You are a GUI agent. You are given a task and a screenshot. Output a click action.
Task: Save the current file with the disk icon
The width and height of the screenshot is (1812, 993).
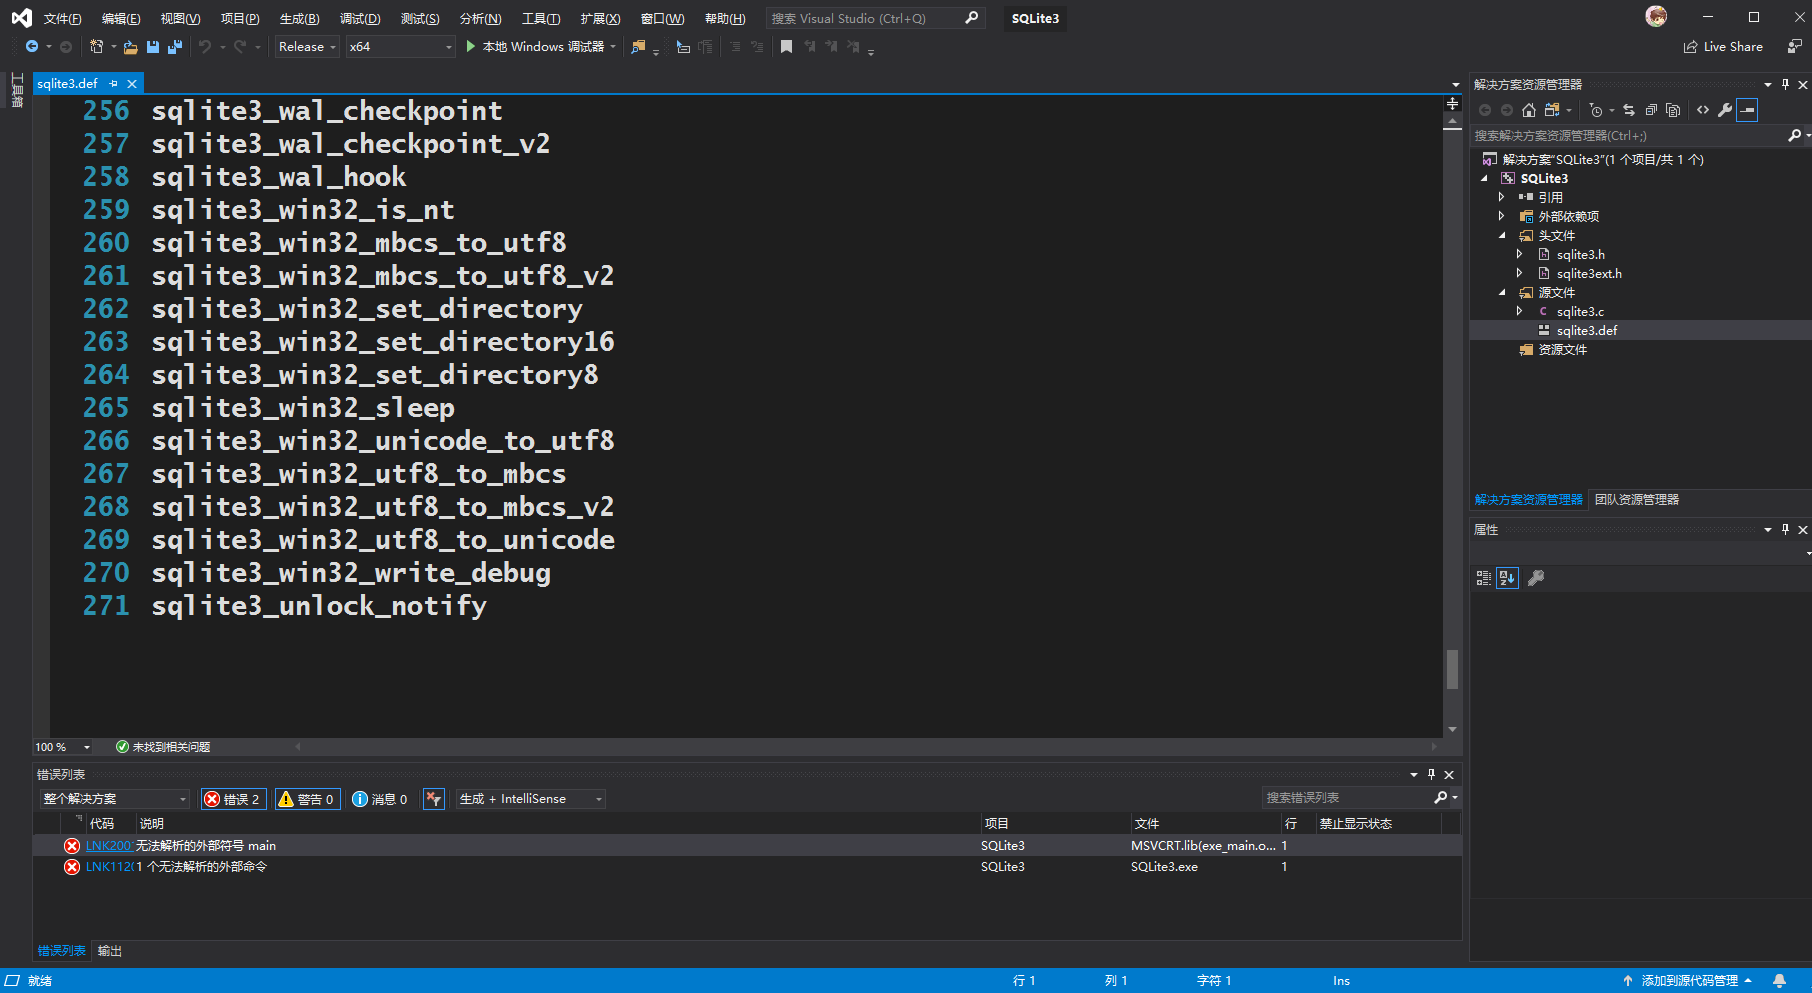[x=153, y=47]
